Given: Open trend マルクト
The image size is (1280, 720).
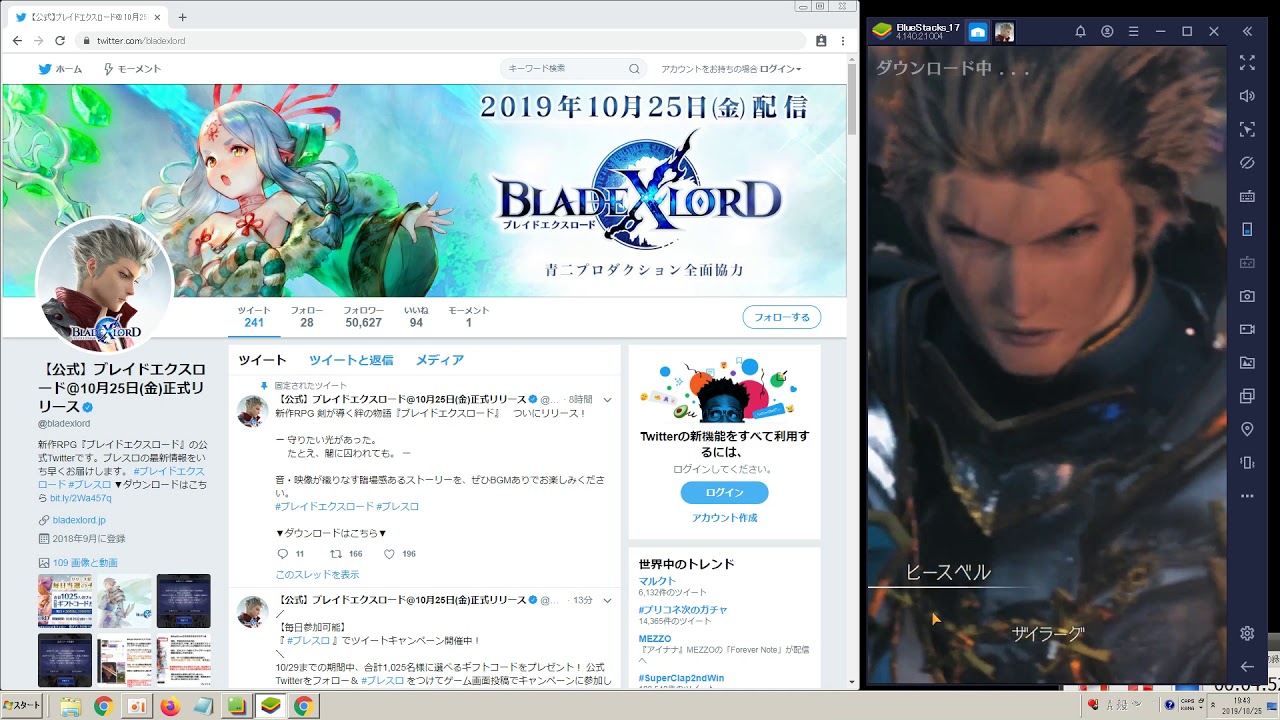Looking at the screenshot, I should click(657, 581).
